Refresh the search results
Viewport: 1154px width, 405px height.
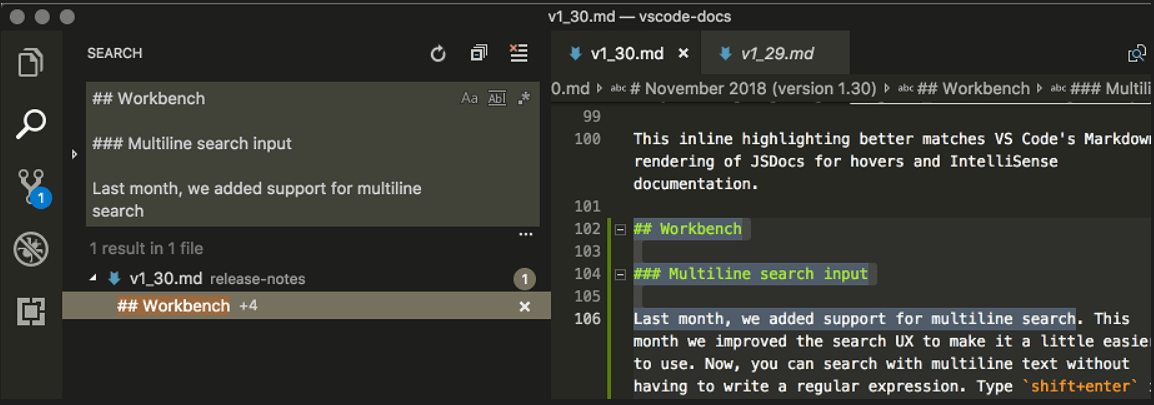438,53
